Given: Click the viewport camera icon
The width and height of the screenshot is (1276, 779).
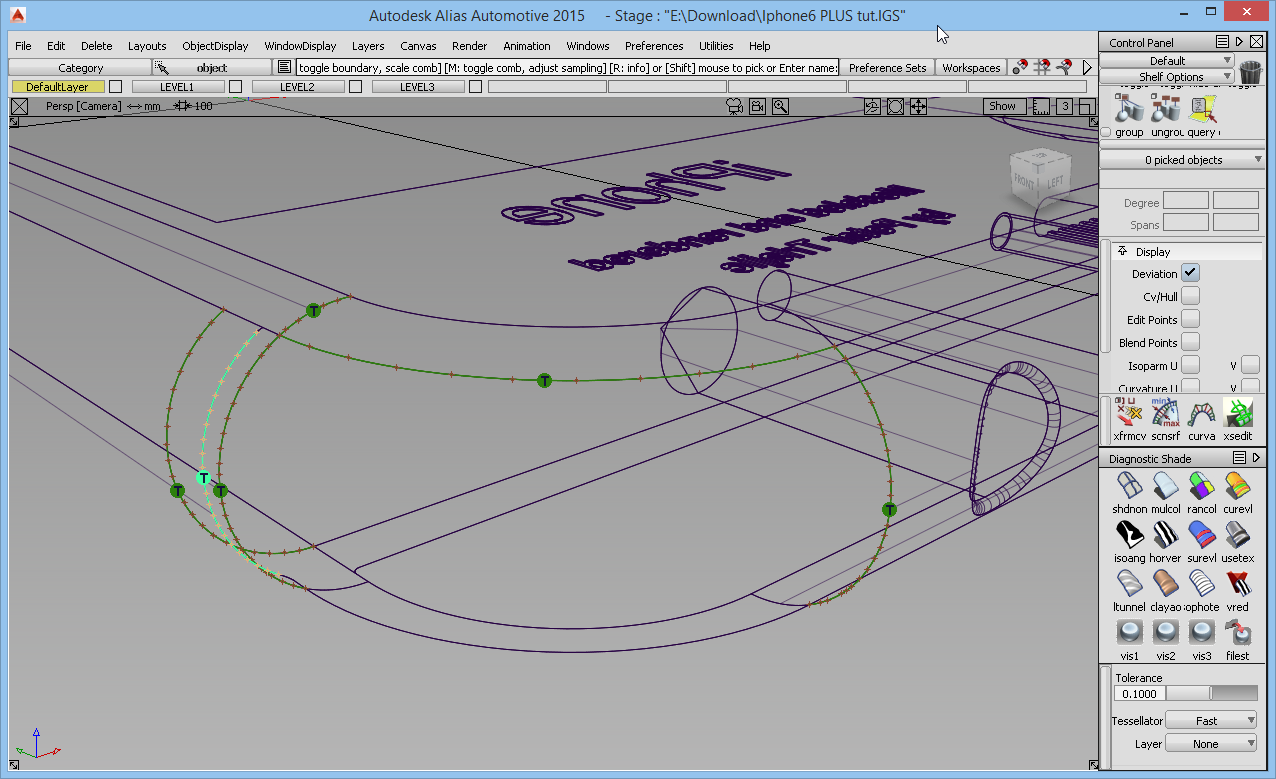Looking at the screenshot, I should (759, 106).
